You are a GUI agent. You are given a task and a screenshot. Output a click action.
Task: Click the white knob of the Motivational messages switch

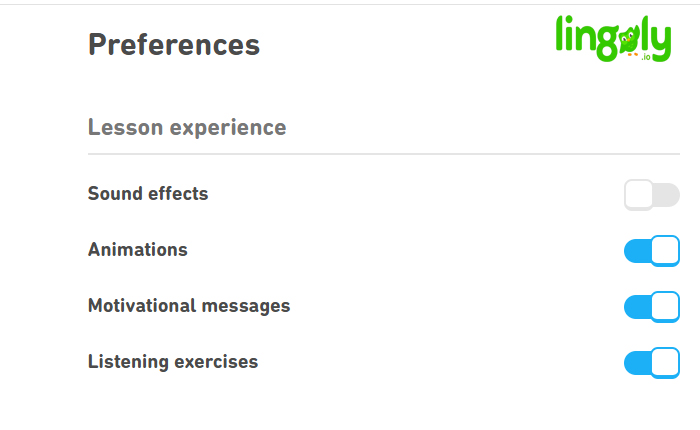point(665,306)
